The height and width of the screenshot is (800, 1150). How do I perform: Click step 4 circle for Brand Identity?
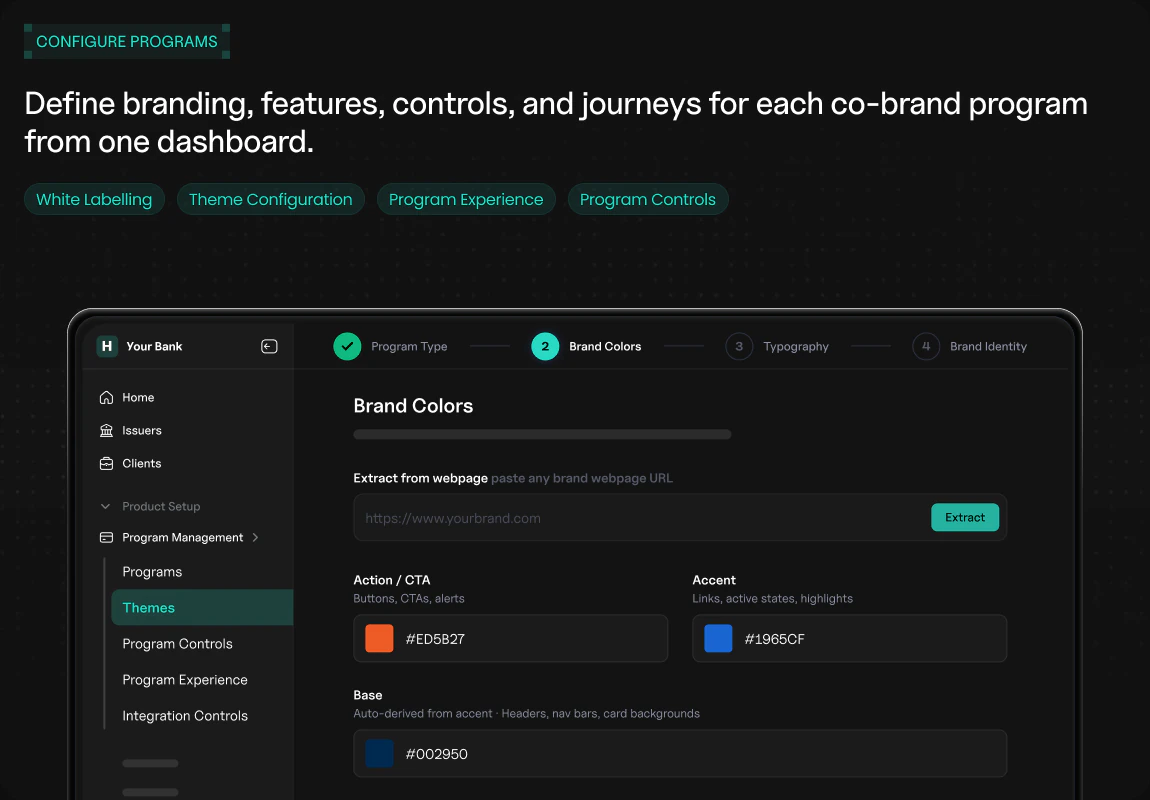coord(926,346)
